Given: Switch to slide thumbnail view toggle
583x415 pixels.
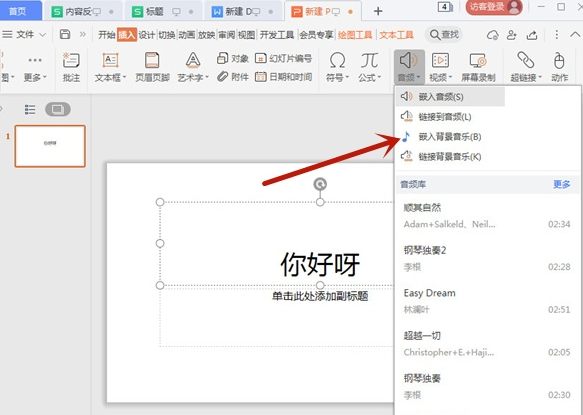Looking at the screenshot, I should (58, 109).
